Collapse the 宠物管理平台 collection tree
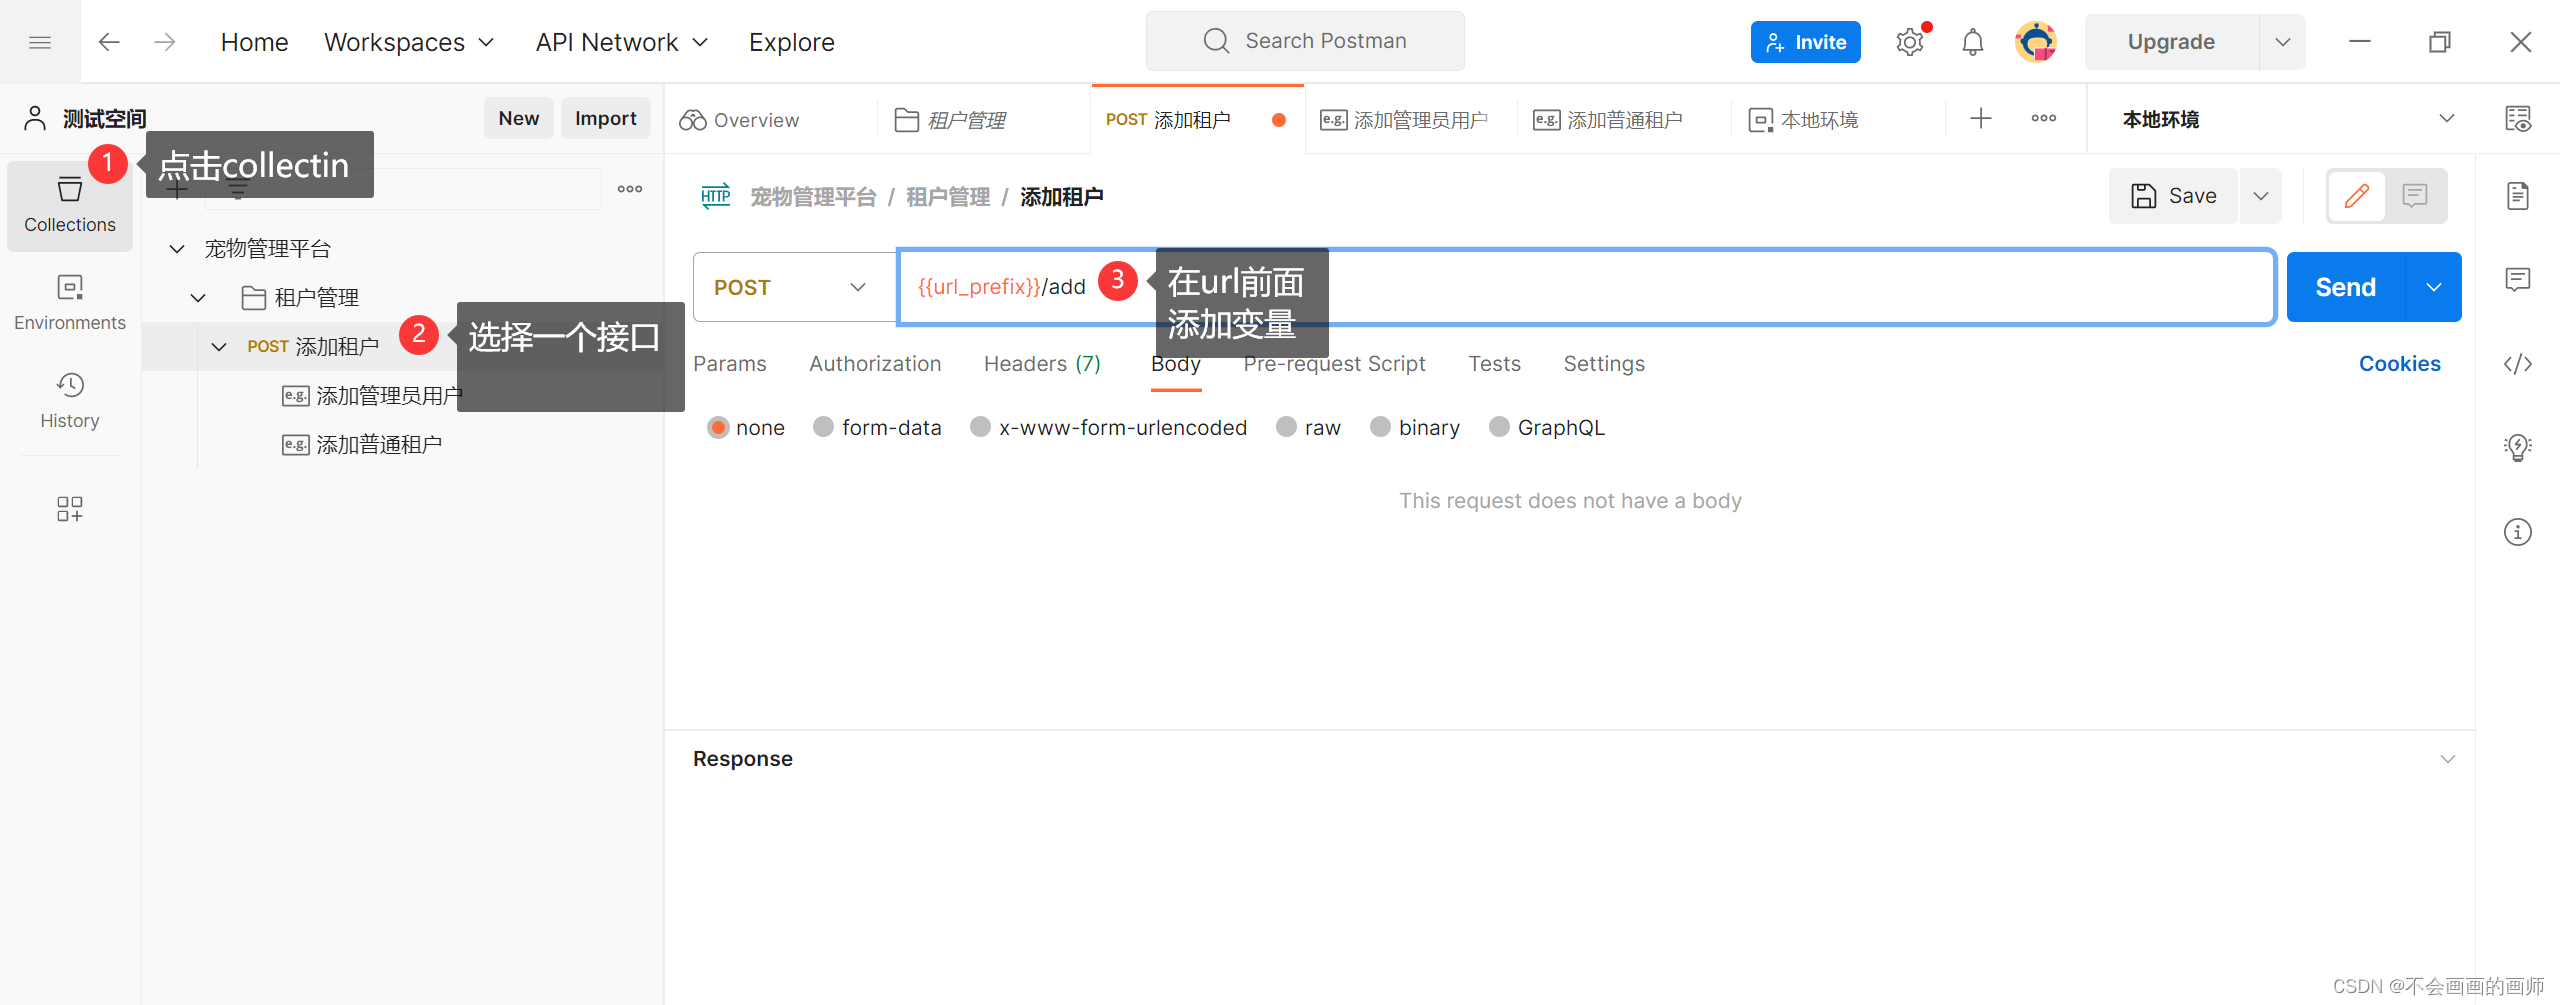2560x1005 pixels. tap(176, 248)
